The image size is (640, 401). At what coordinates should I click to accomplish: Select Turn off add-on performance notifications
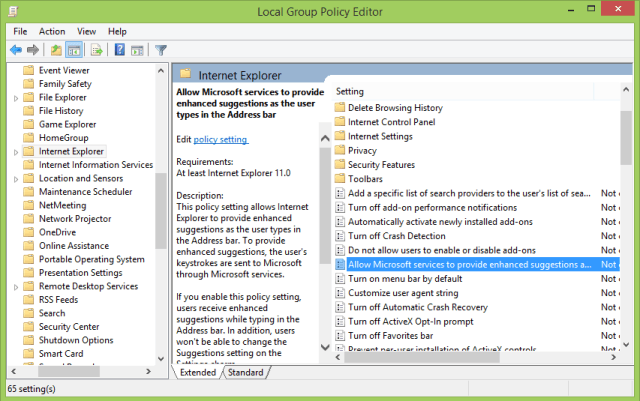[432, 207]
